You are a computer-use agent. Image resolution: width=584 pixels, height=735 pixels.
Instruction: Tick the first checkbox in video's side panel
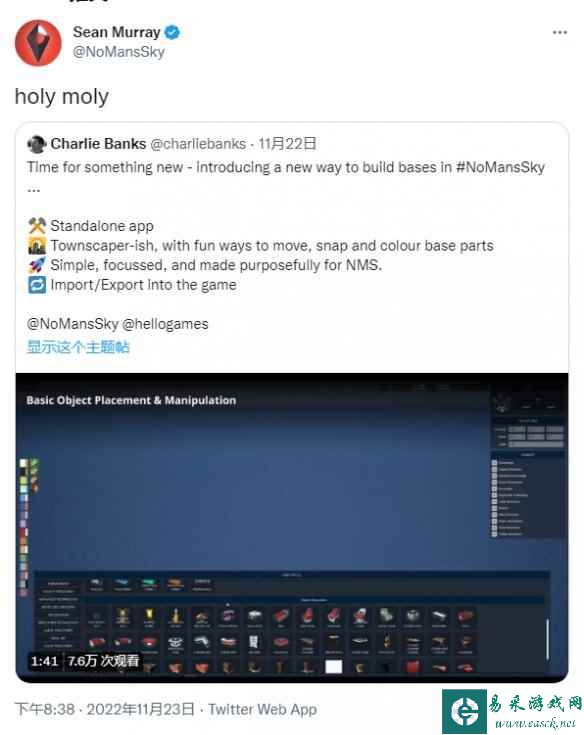494,463
